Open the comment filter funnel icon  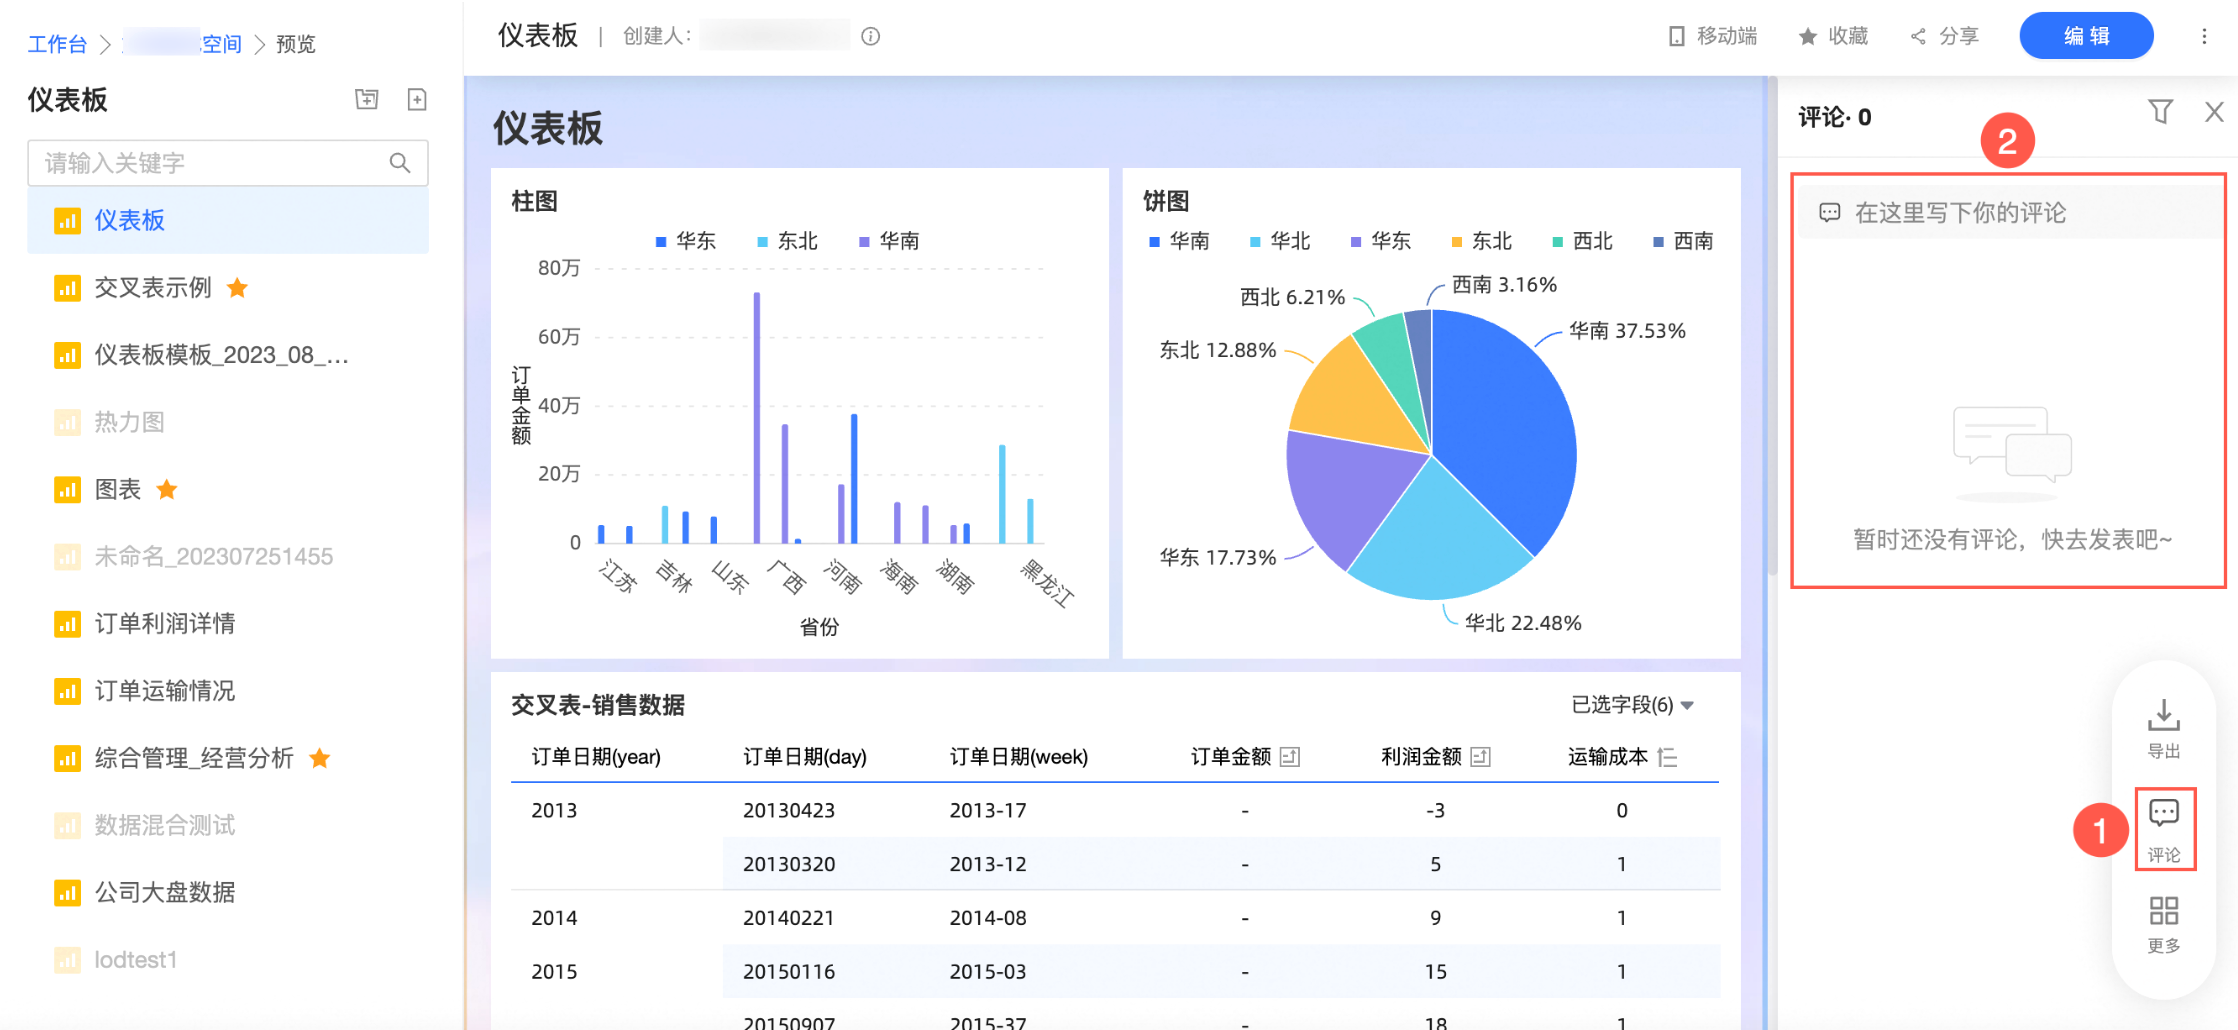[x=2160, y=112]
